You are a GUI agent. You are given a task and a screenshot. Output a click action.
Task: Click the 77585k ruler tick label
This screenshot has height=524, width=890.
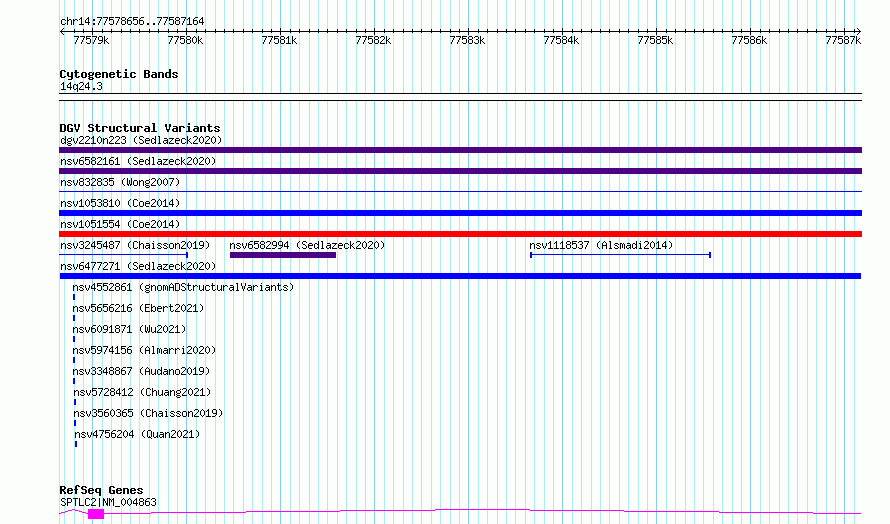click(655, 40)
